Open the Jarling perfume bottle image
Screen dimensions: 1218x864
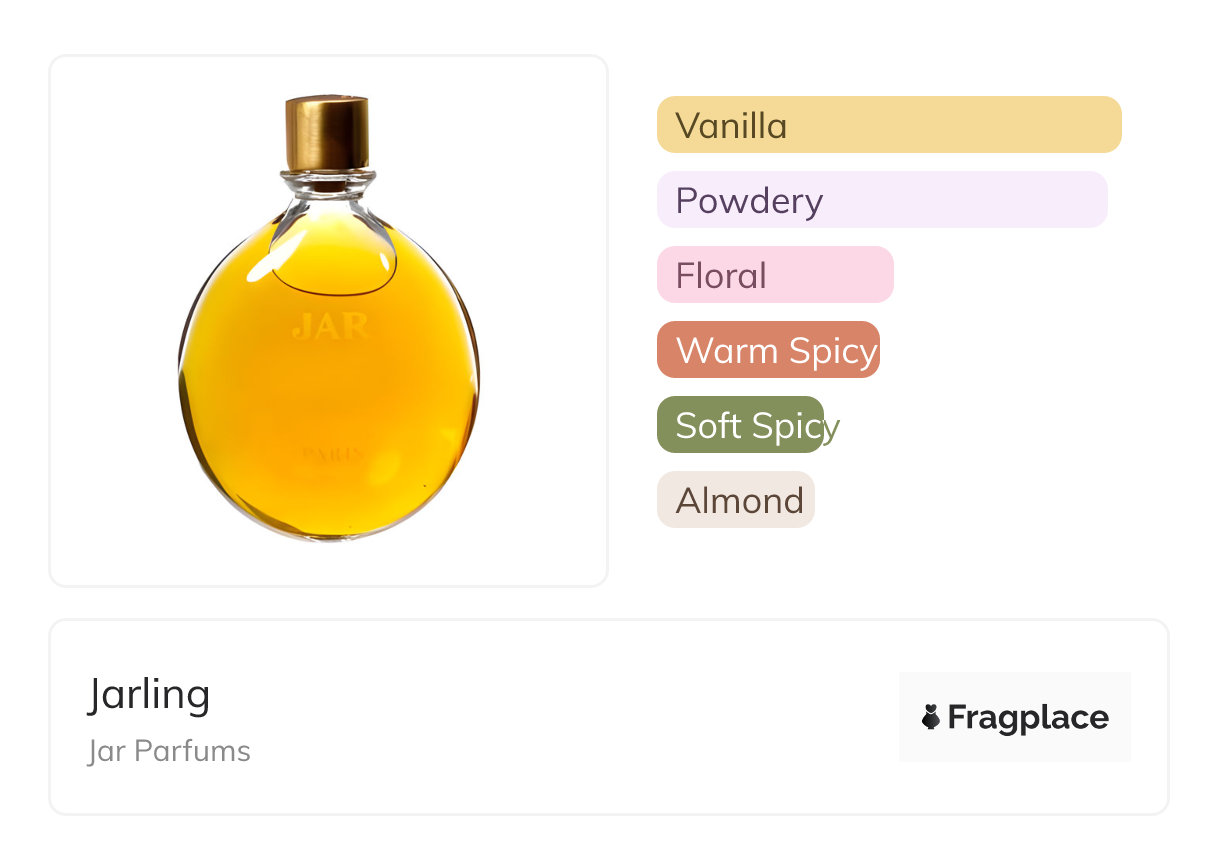[x=328, y=320]
